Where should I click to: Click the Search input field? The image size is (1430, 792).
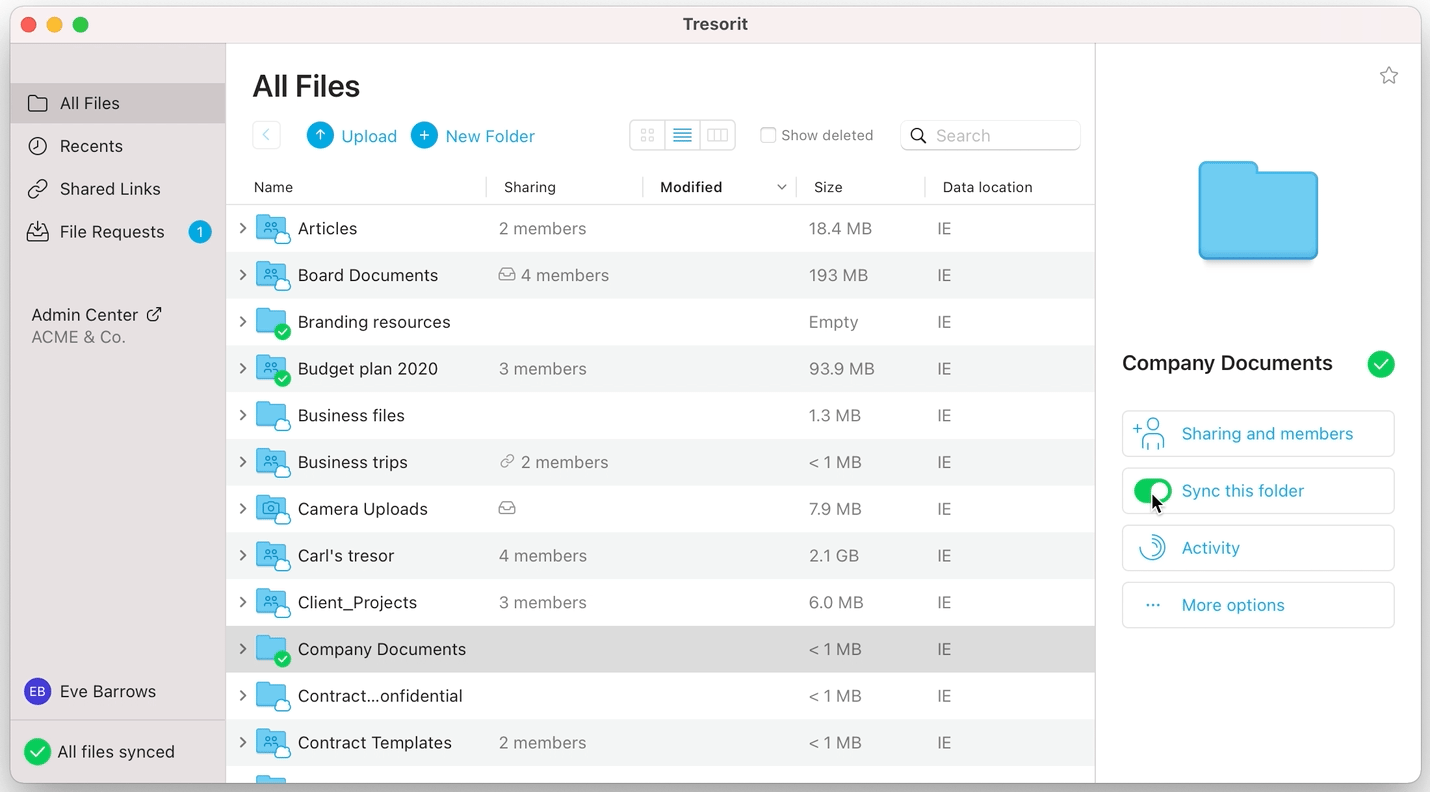point(990,136)
